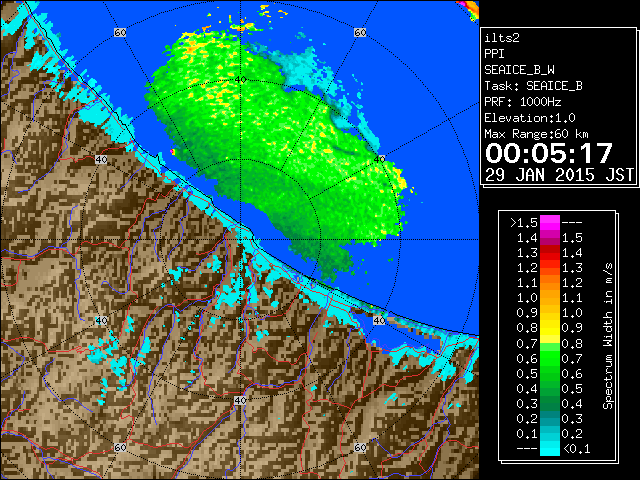Pick the bright green swatch beside left "0.6"
The image size is (640, 480).
550,358
